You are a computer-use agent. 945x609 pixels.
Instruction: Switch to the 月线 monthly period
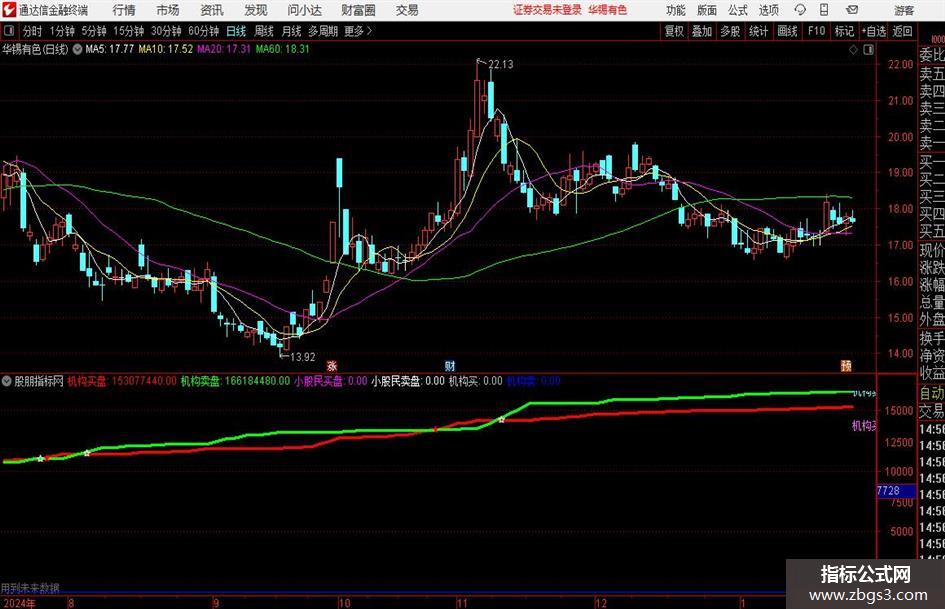point(291,31)
